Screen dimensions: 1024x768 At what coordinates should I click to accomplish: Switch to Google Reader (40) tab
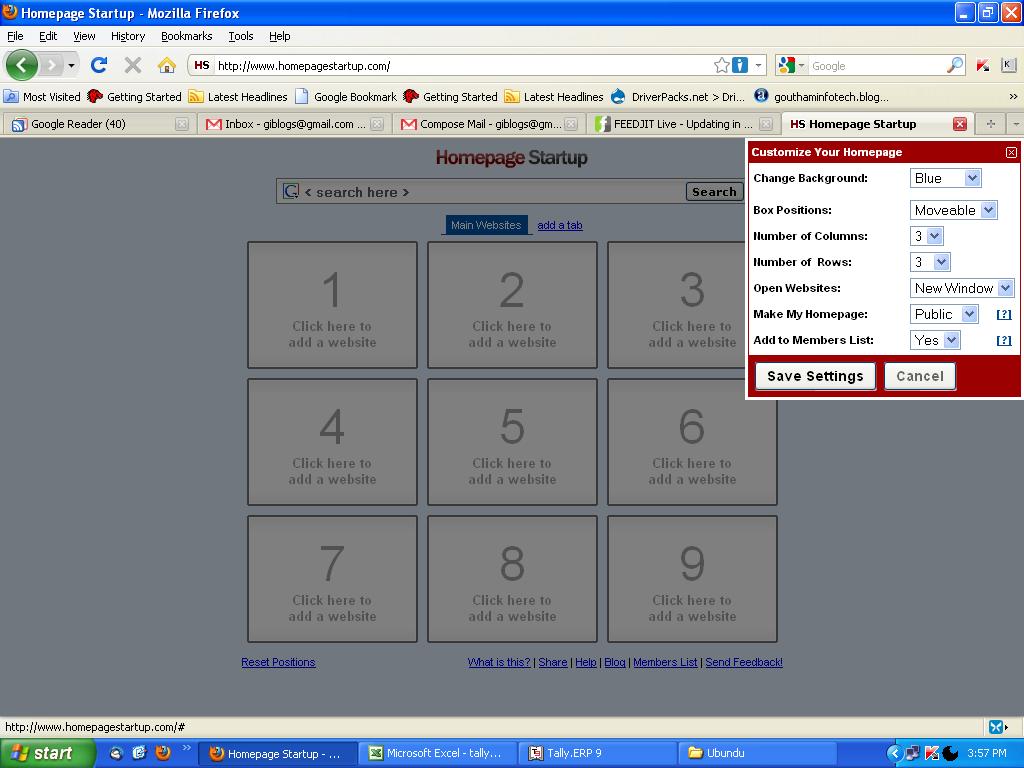pos(98,124)
